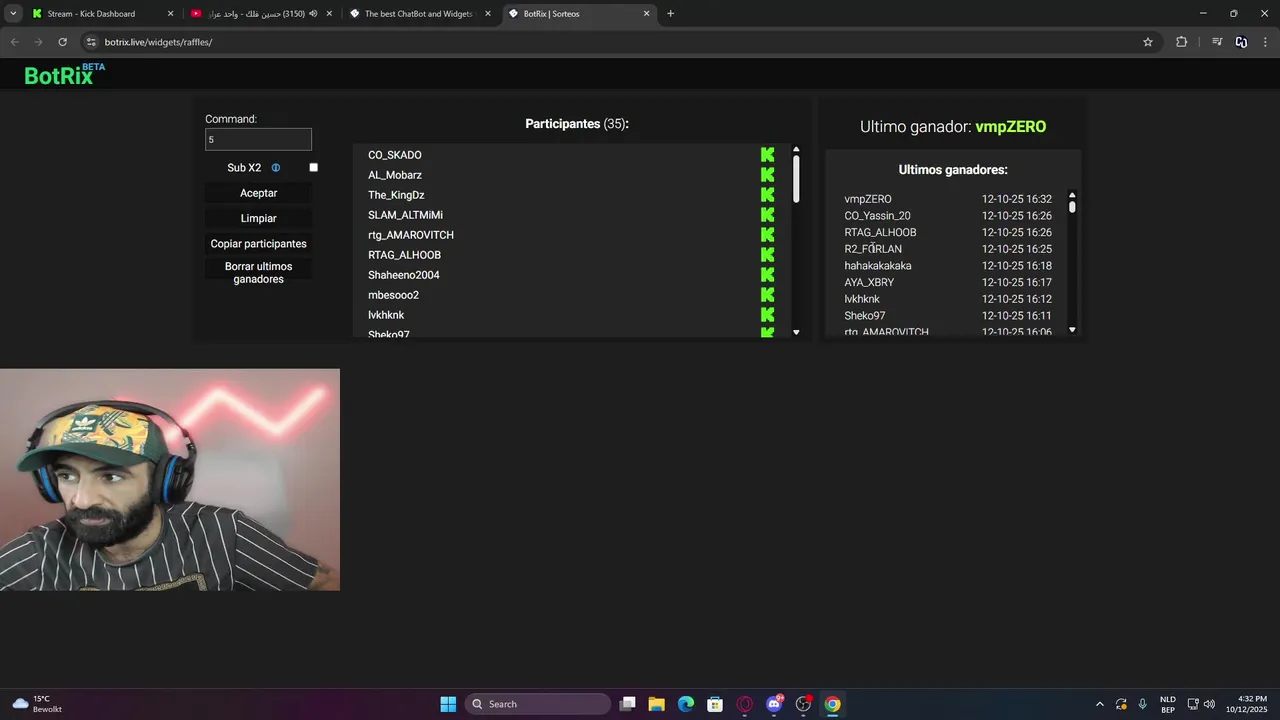Click the BotRix BETA logo
Viewport: 1280px width, 720px height.
(x=64, y=74)
